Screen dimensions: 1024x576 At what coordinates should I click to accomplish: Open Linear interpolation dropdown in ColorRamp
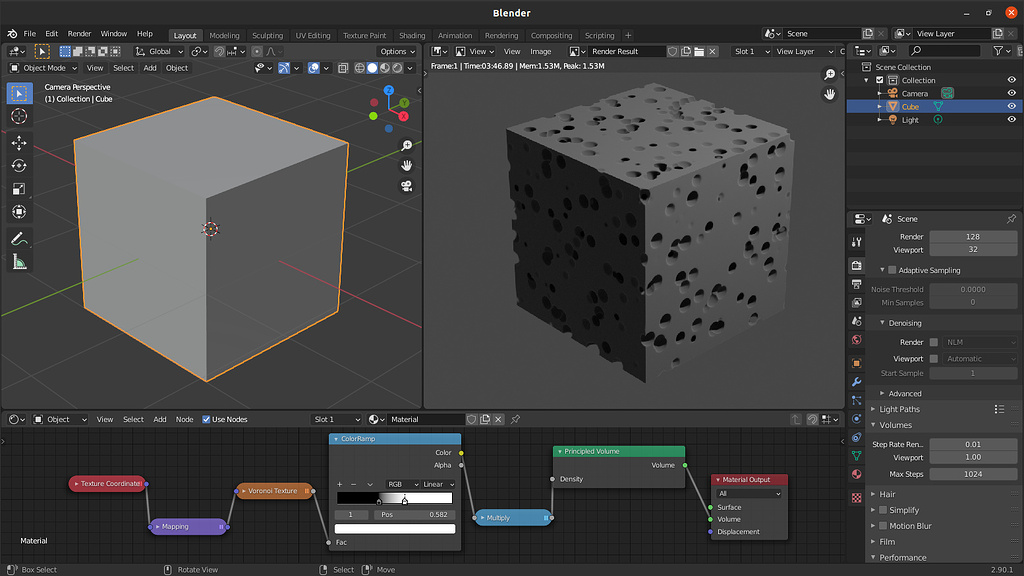point(438,485)
